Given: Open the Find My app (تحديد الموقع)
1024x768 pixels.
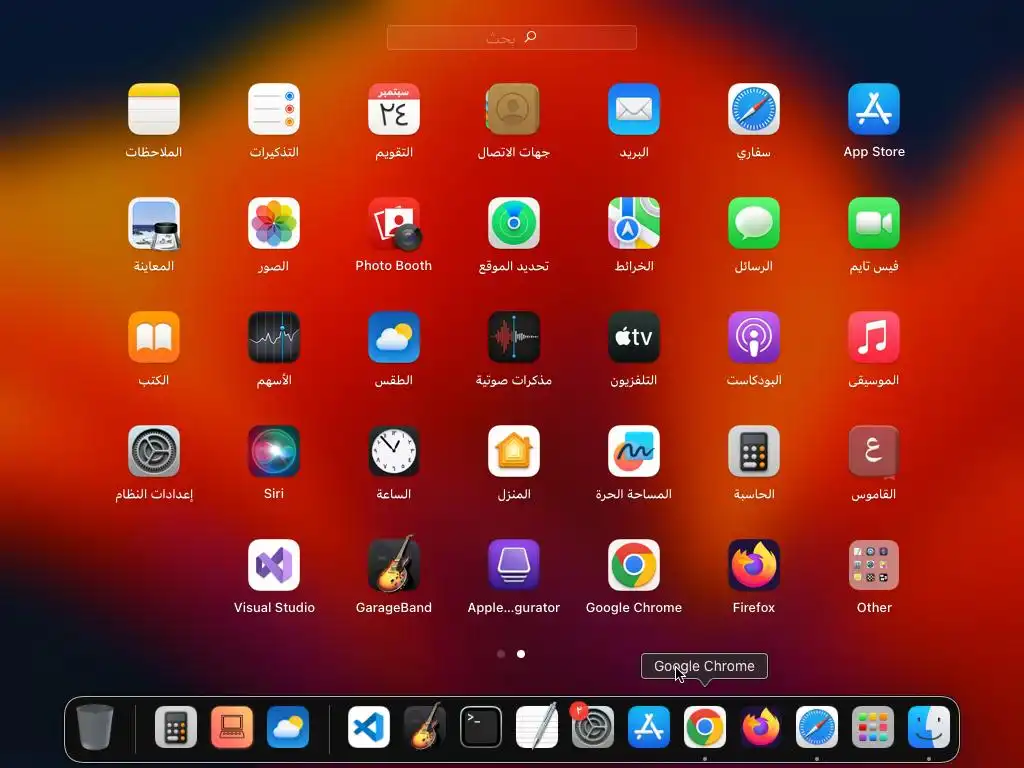Looking at the screenshot, I should pyautogui.click(x=513, y=223).
